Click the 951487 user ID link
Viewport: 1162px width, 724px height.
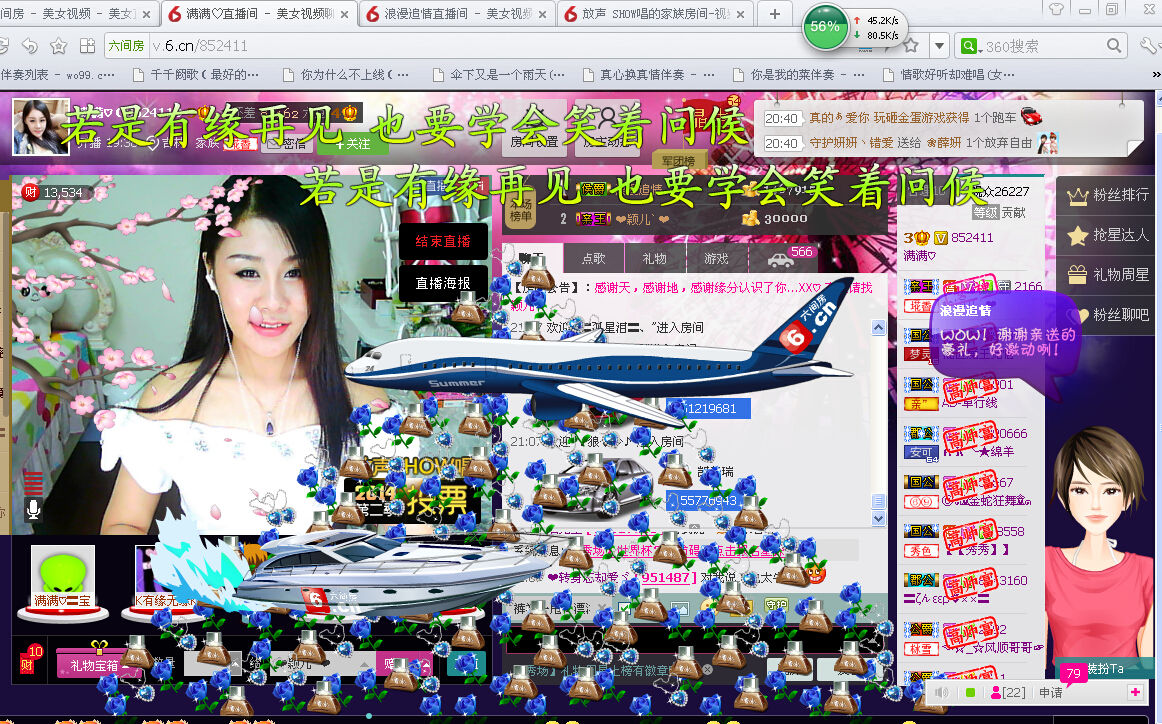pos(668,577)
